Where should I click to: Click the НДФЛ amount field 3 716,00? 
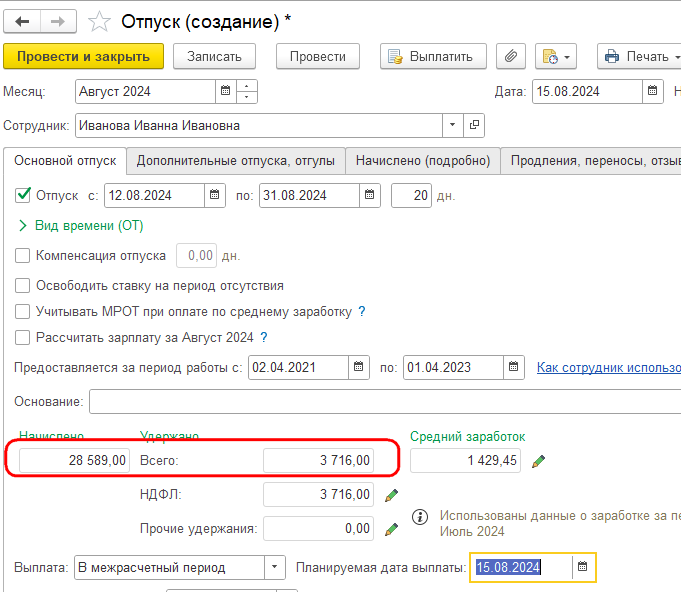coord(318,494)
